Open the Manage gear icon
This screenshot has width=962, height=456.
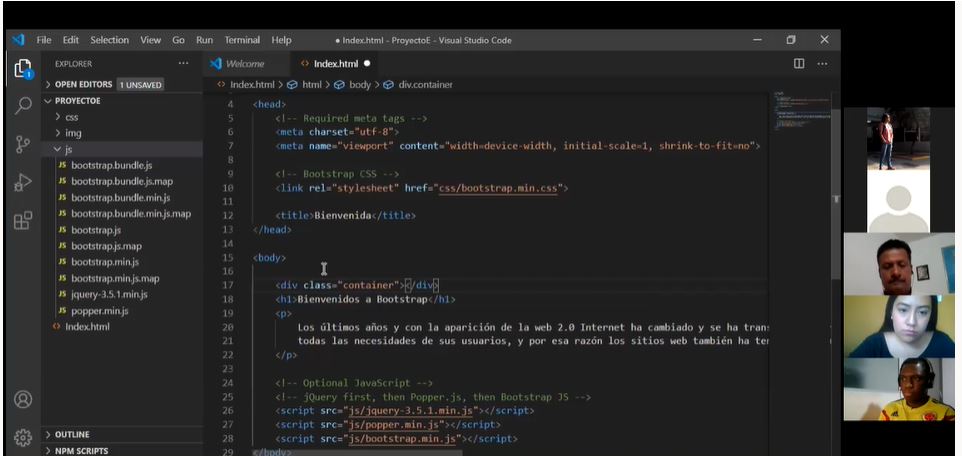(22, 437)
